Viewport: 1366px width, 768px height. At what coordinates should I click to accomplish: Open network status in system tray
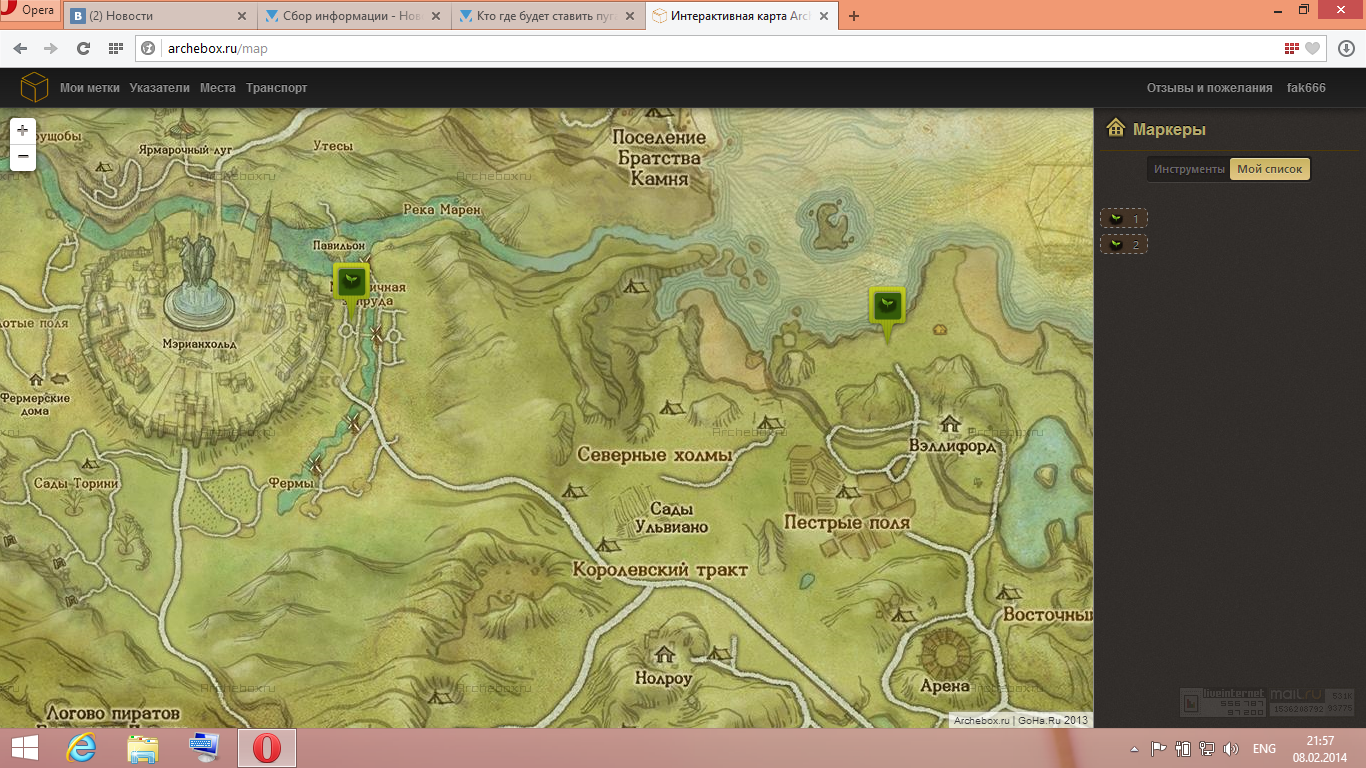1207,749
